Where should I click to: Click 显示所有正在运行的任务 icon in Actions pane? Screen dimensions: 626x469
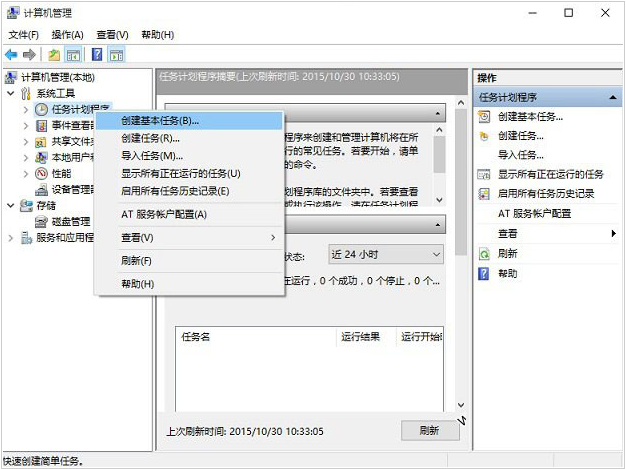(x=485, y=174)
